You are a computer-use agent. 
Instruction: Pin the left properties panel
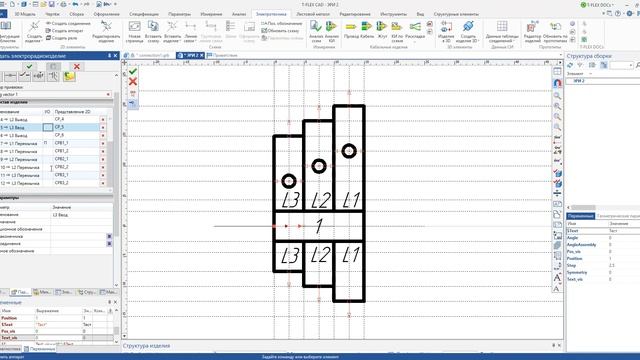click(x=109, y=56)
